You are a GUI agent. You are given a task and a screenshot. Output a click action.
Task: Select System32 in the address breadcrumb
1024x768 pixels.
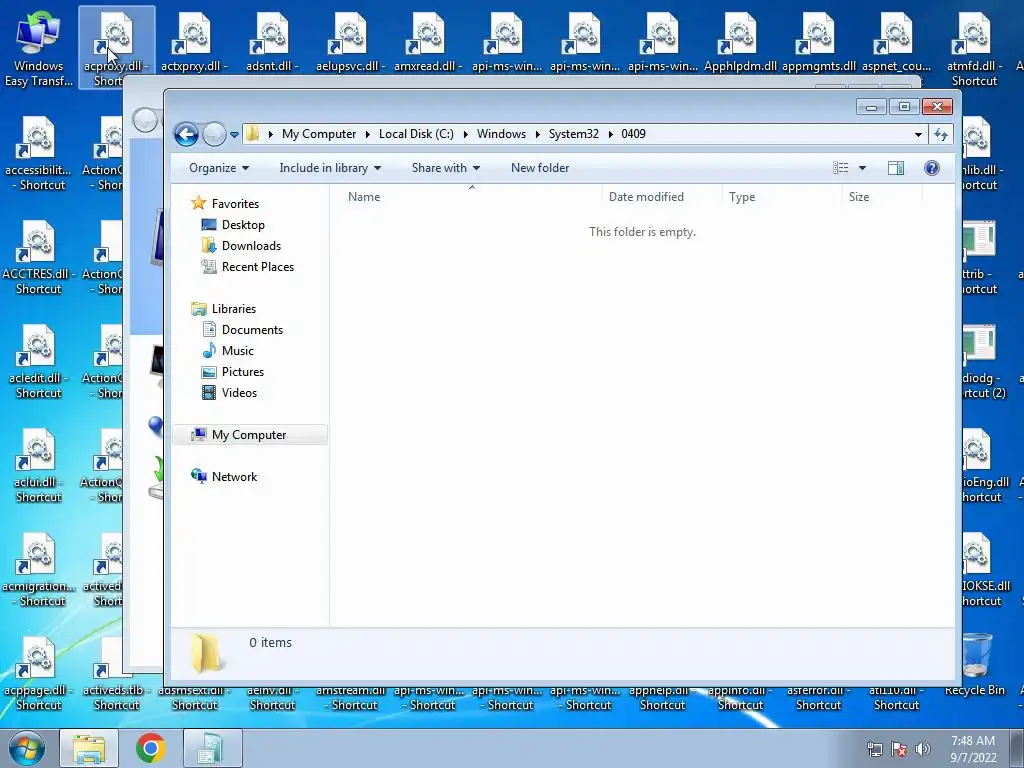click(573, 134)
